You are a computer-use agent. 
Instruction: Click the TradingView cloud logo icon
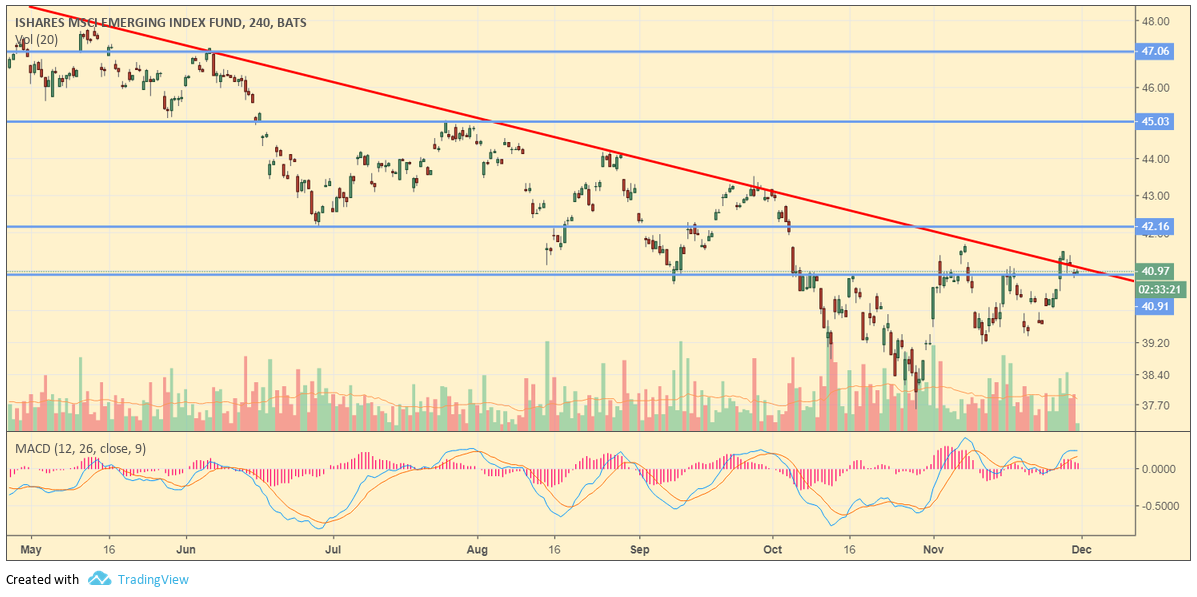point(98,579)
